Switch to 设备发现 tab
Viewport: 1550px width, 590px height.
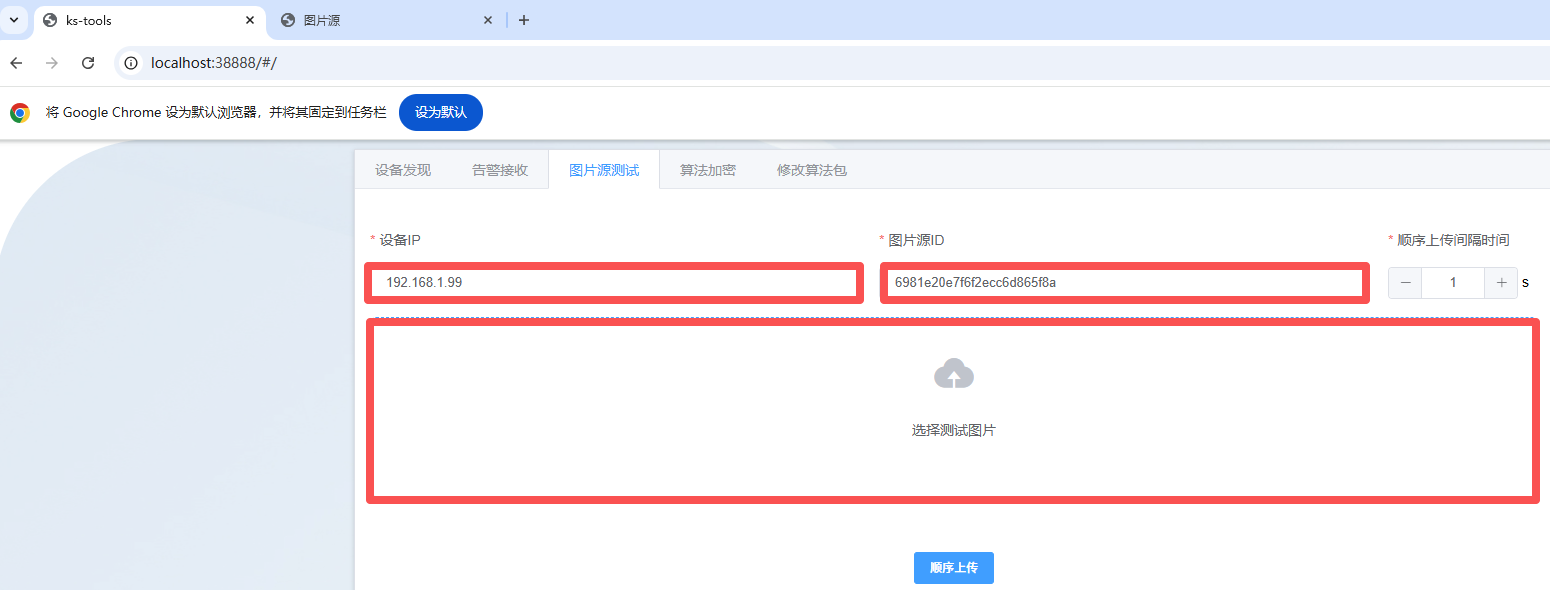point(403,170)
